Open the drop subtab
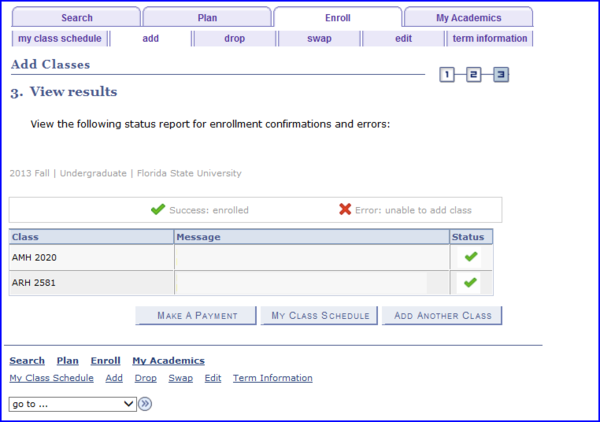The width and height of the screenshot is (600, 422). pos(235,38)
